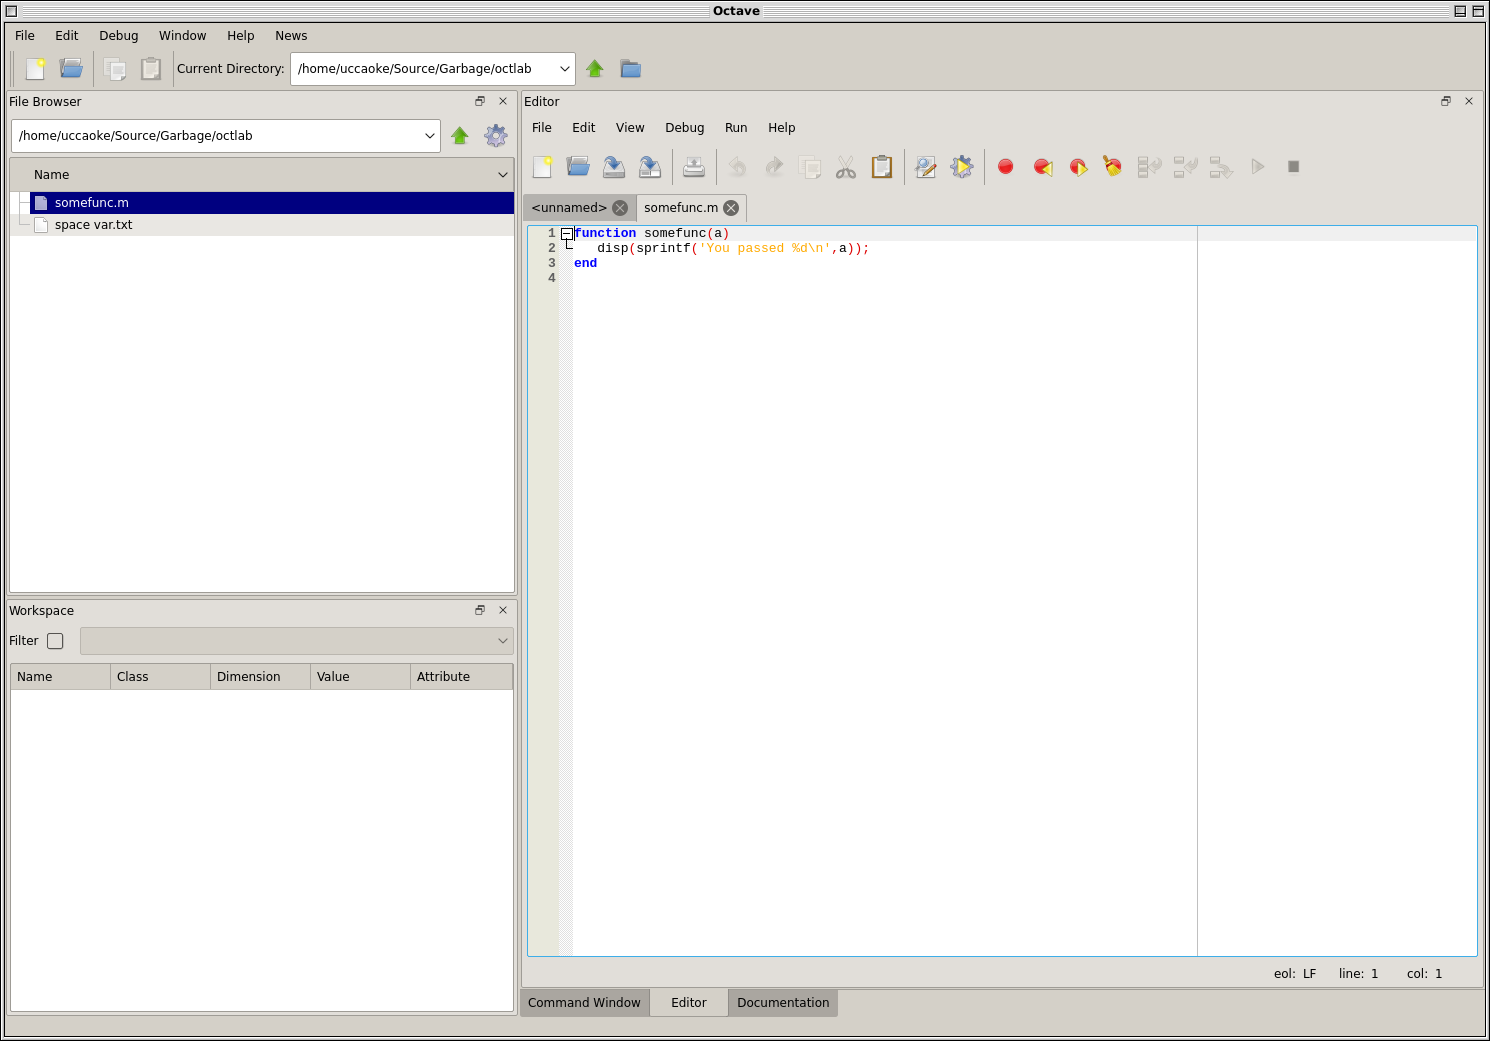1490x1041 pixels.
Task: Click New File icon in main toolbar
Action: (36, 69)
